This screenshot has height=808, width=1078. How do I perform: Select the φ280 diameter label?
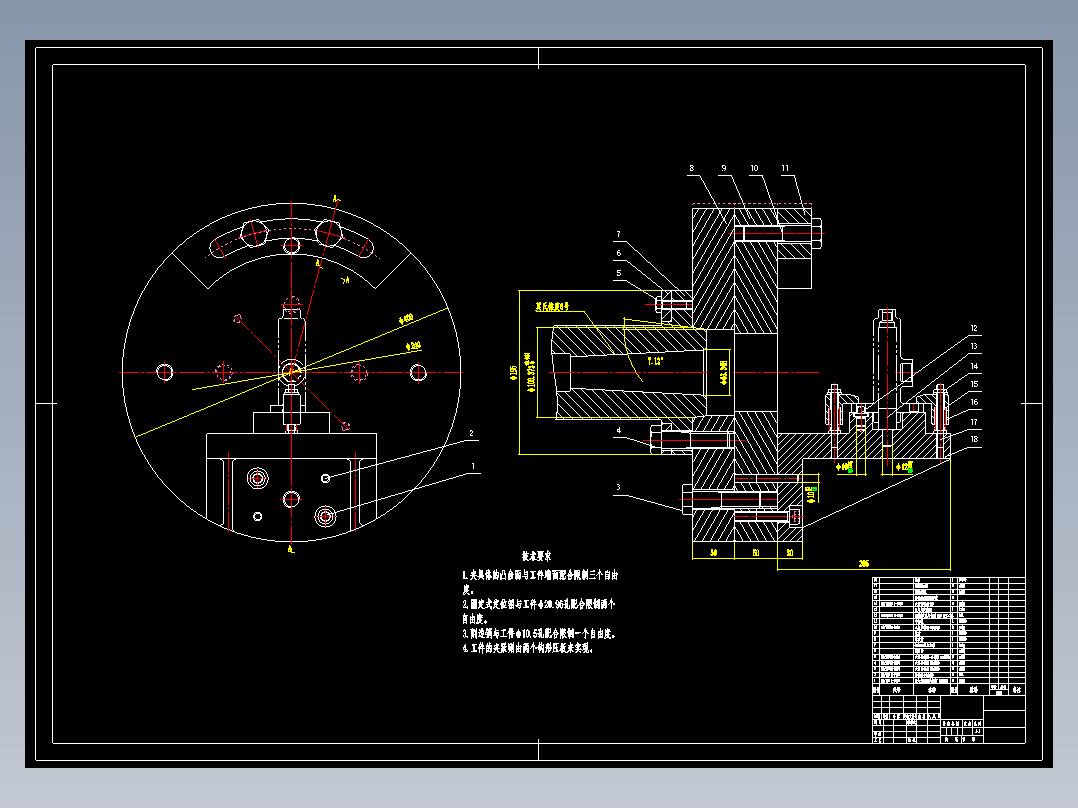click(x=413, y=346)
